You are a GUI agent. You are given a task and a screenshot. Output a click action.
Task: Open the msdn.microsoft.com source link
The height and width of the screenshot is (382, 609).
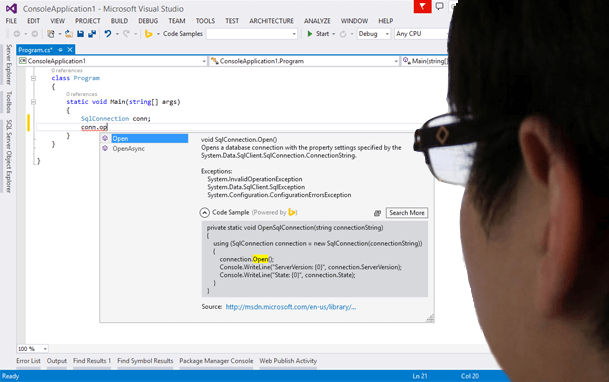[x=291, y=307]
